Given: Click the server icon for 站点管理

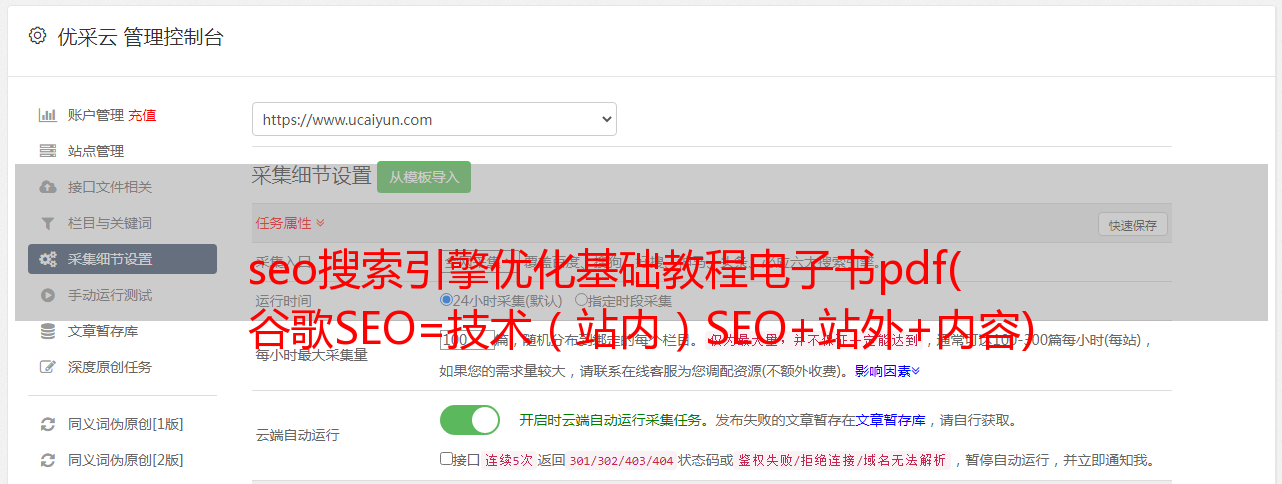Looking at the screenshot, I should click(47, 151).
